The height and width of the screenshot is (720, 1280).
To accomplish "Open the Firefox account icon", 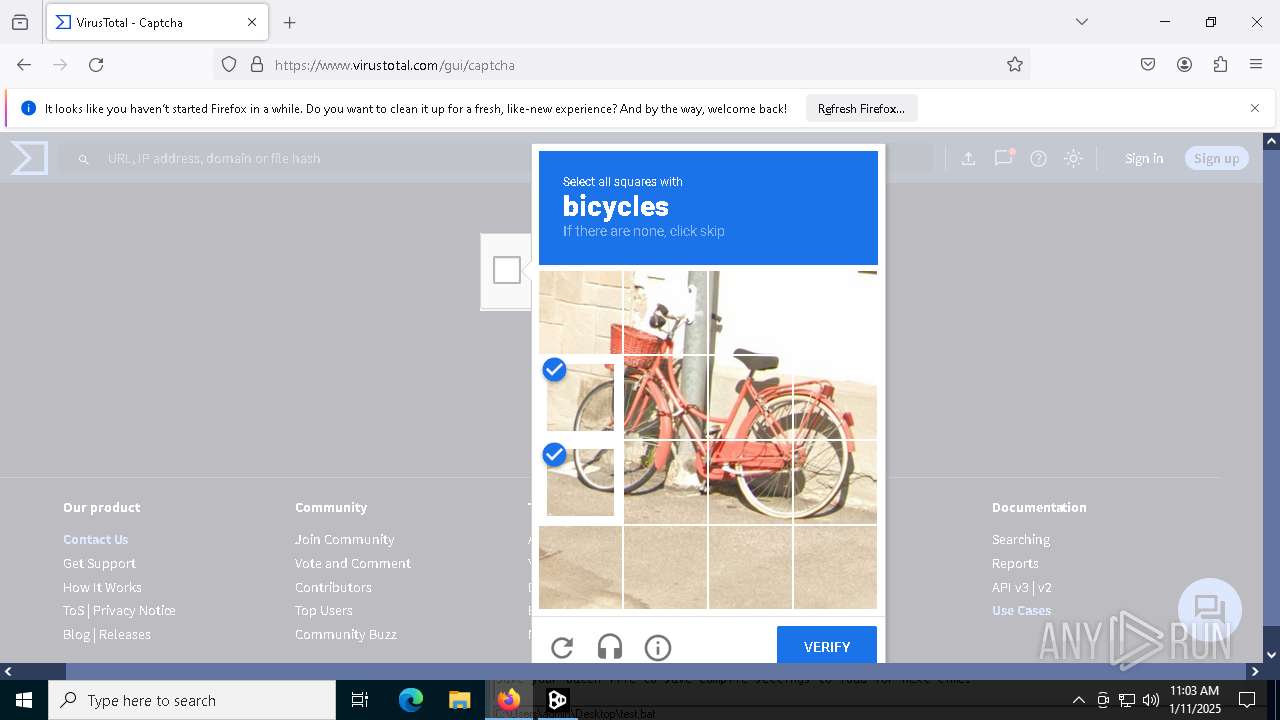I will (1184, 65).
